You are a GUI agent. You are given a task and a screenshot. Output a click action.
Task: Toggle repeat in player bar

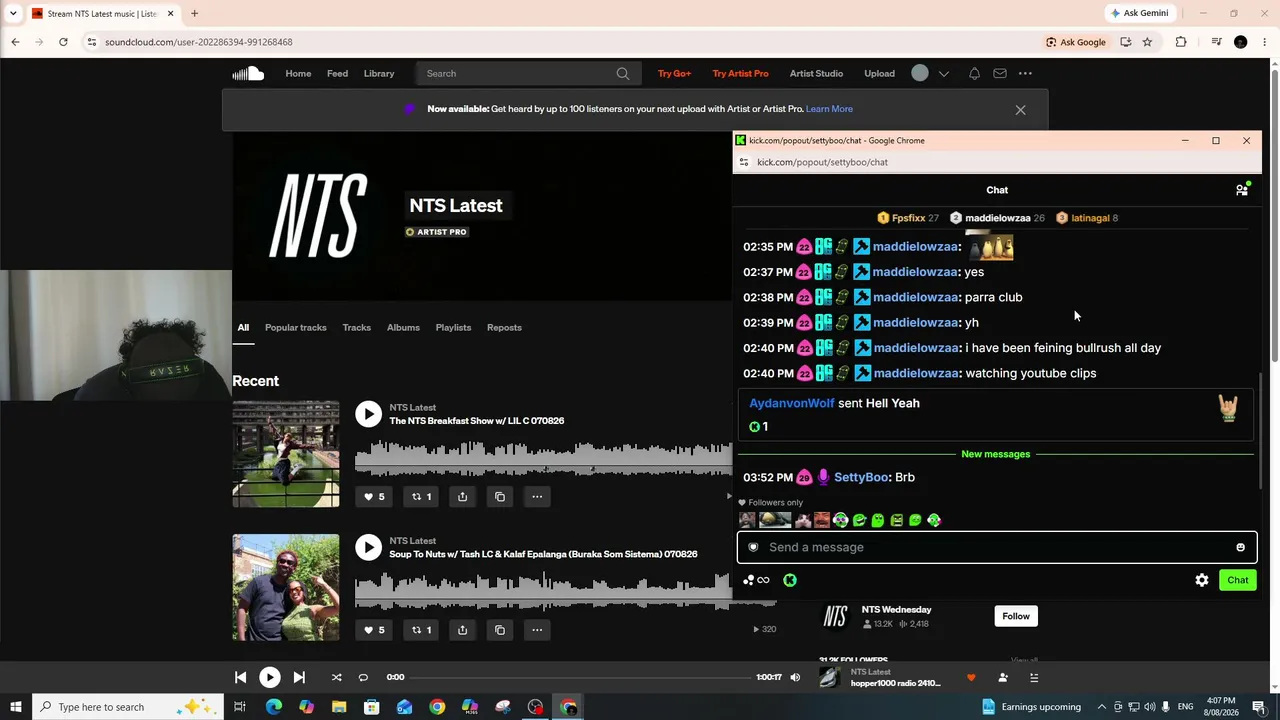(363, 677)
